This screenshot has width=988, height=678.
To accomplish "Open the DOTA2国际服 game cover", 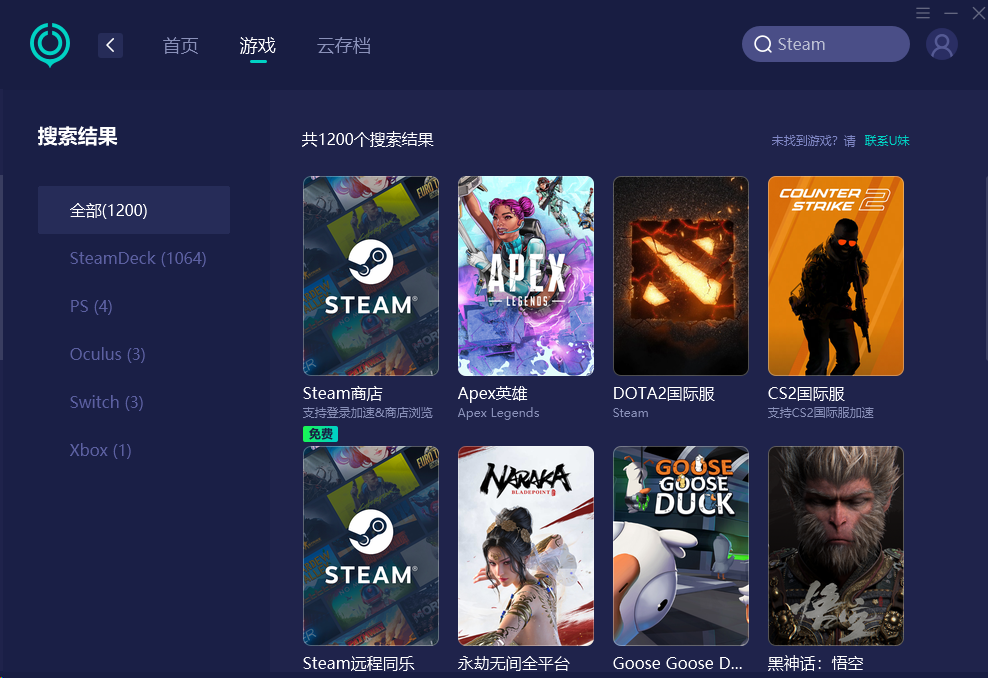I will [x=680, y=276].
